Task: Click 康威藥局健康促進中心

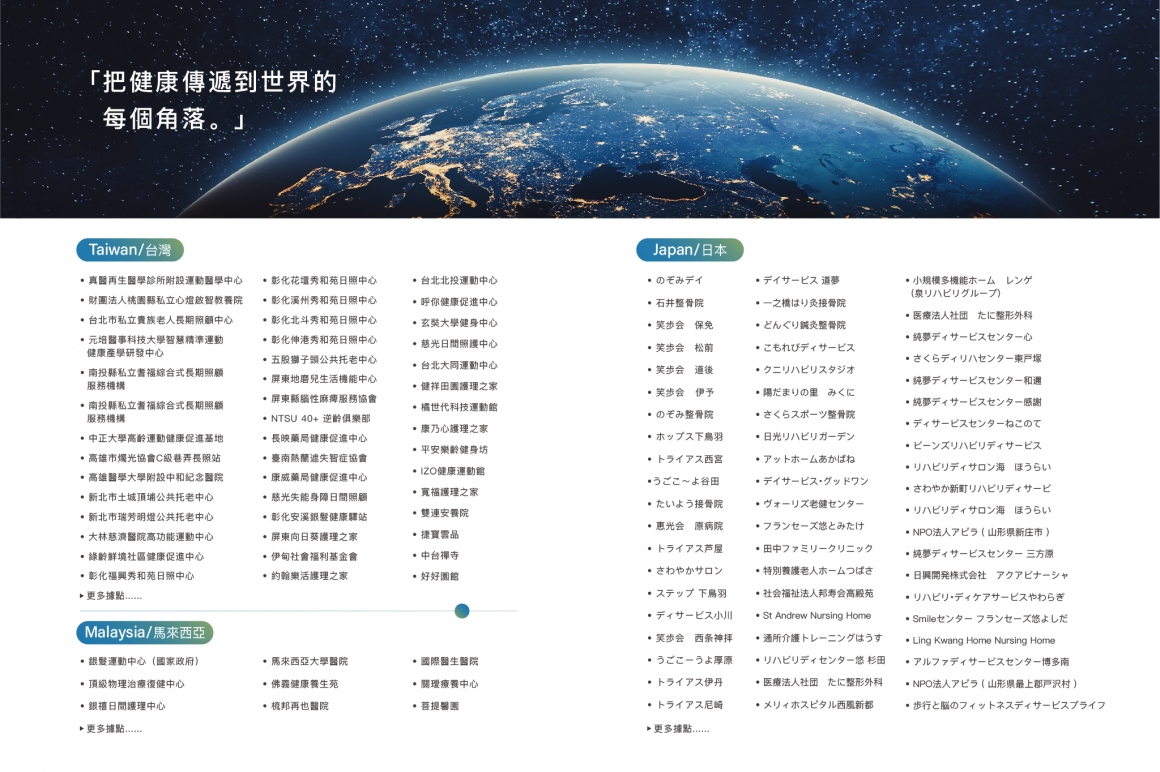Action: [318, 478]
